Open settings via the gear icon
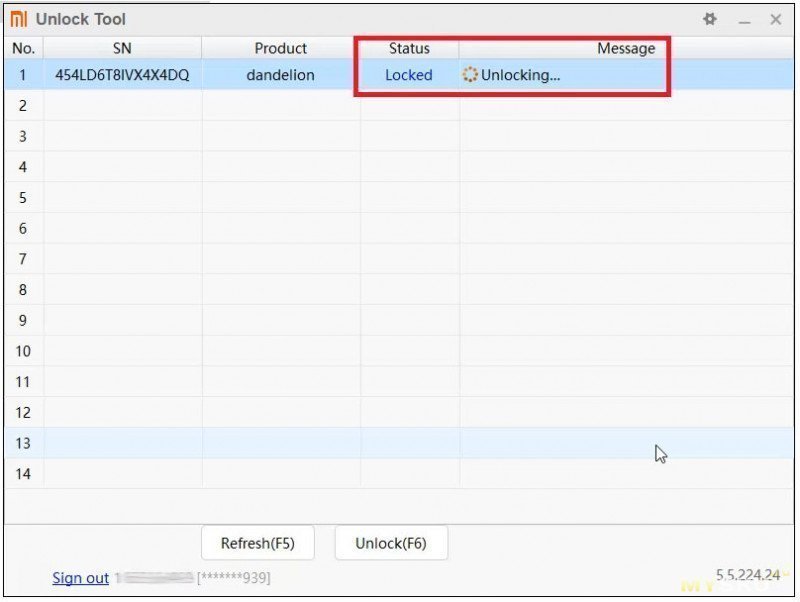This screenshot has height=602, width=800. 710,19
